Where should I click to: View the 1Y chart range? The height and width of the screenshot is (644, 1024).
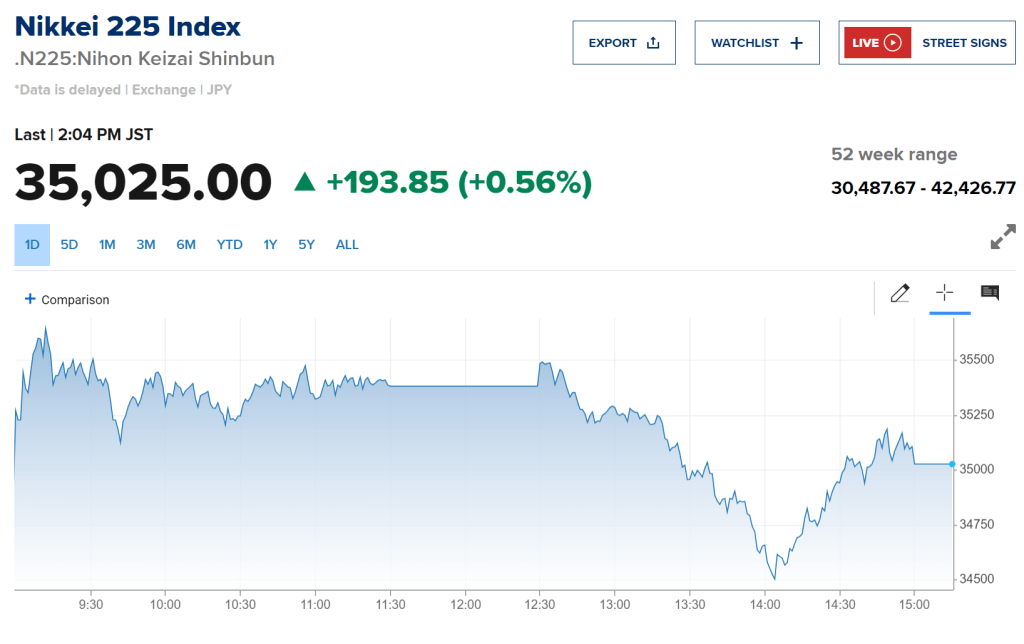(270, 245)
